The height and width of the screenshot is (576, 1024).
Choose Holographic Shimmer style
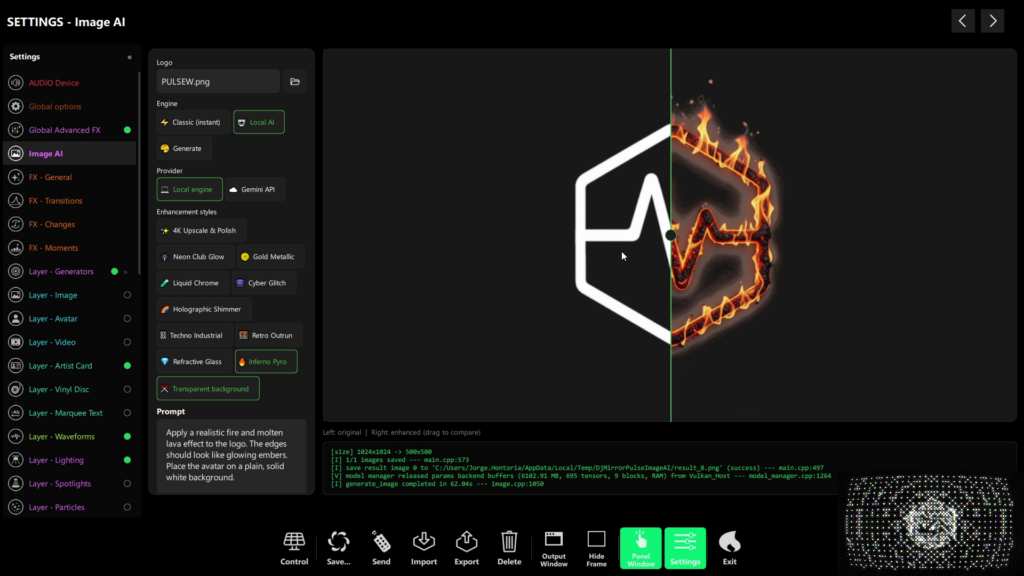click(x=203, y=309)
